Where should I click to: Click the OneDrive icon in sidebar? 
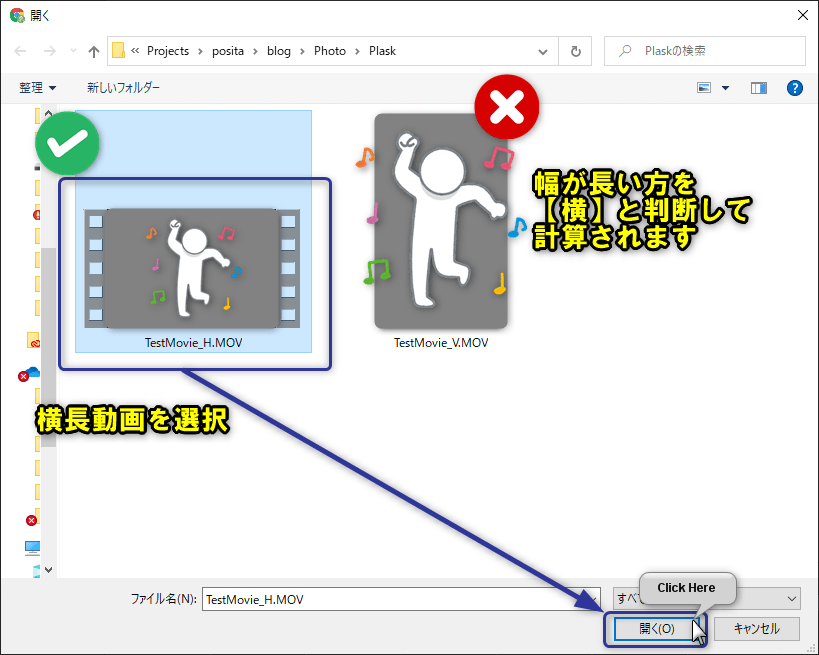tap(30, 373)
